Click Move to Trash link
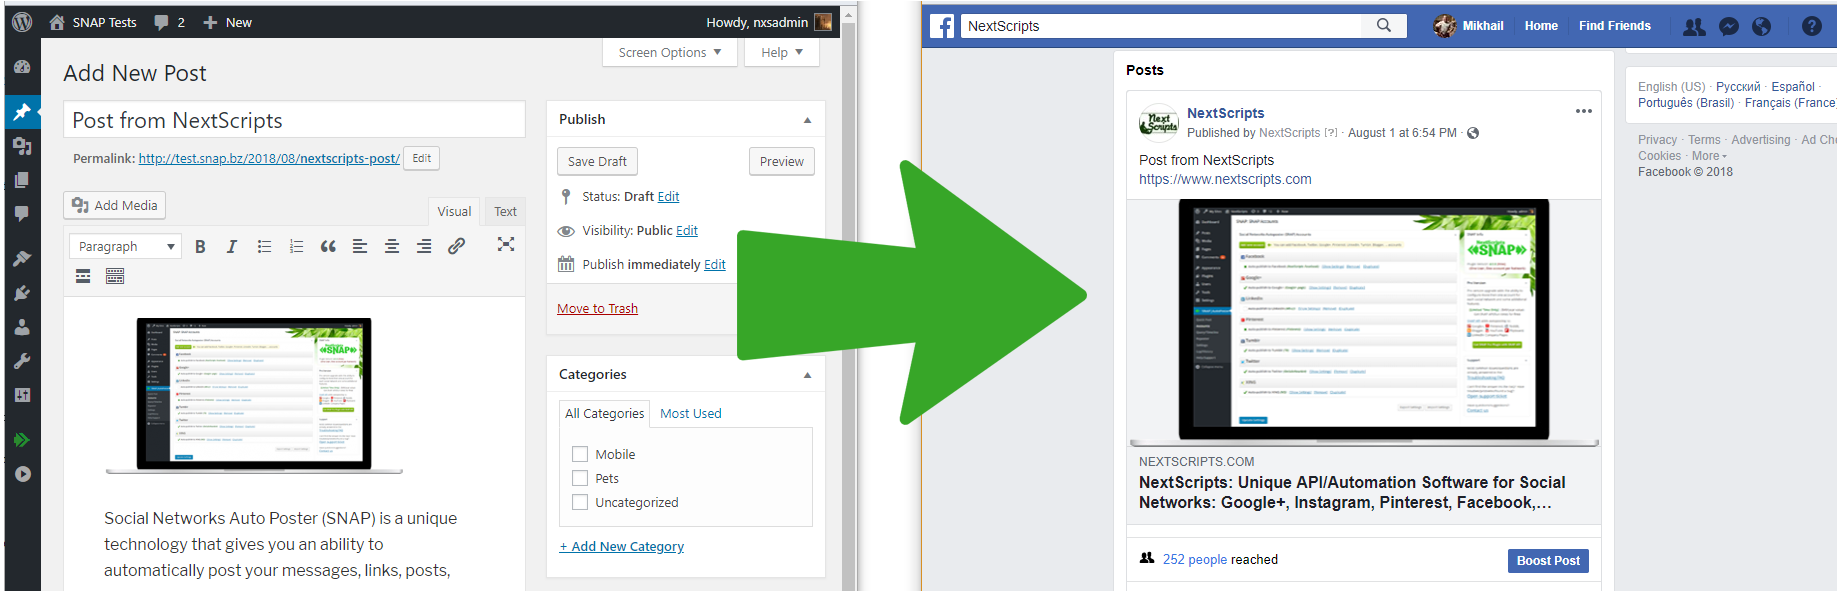This screenshot has height=595, width=1842. (x=598, y=308)
